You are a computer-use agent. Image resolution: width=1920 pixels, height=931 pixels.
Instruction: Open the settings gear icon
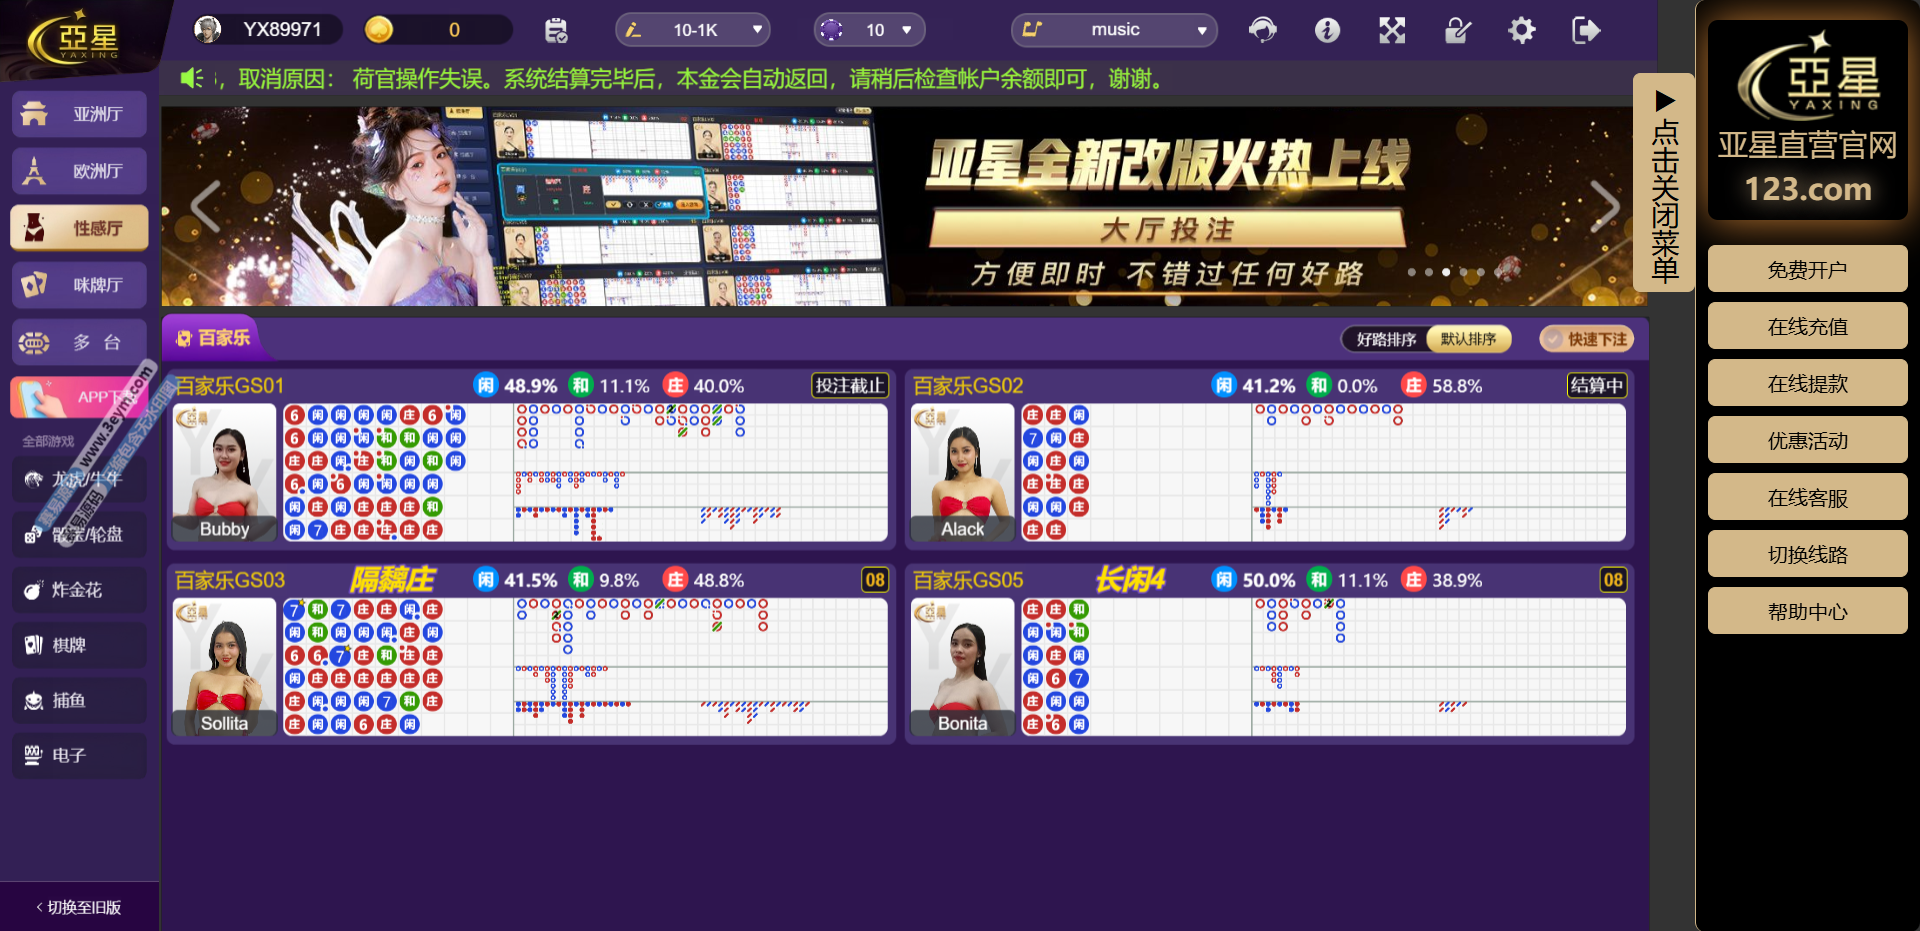[1521, 30]
